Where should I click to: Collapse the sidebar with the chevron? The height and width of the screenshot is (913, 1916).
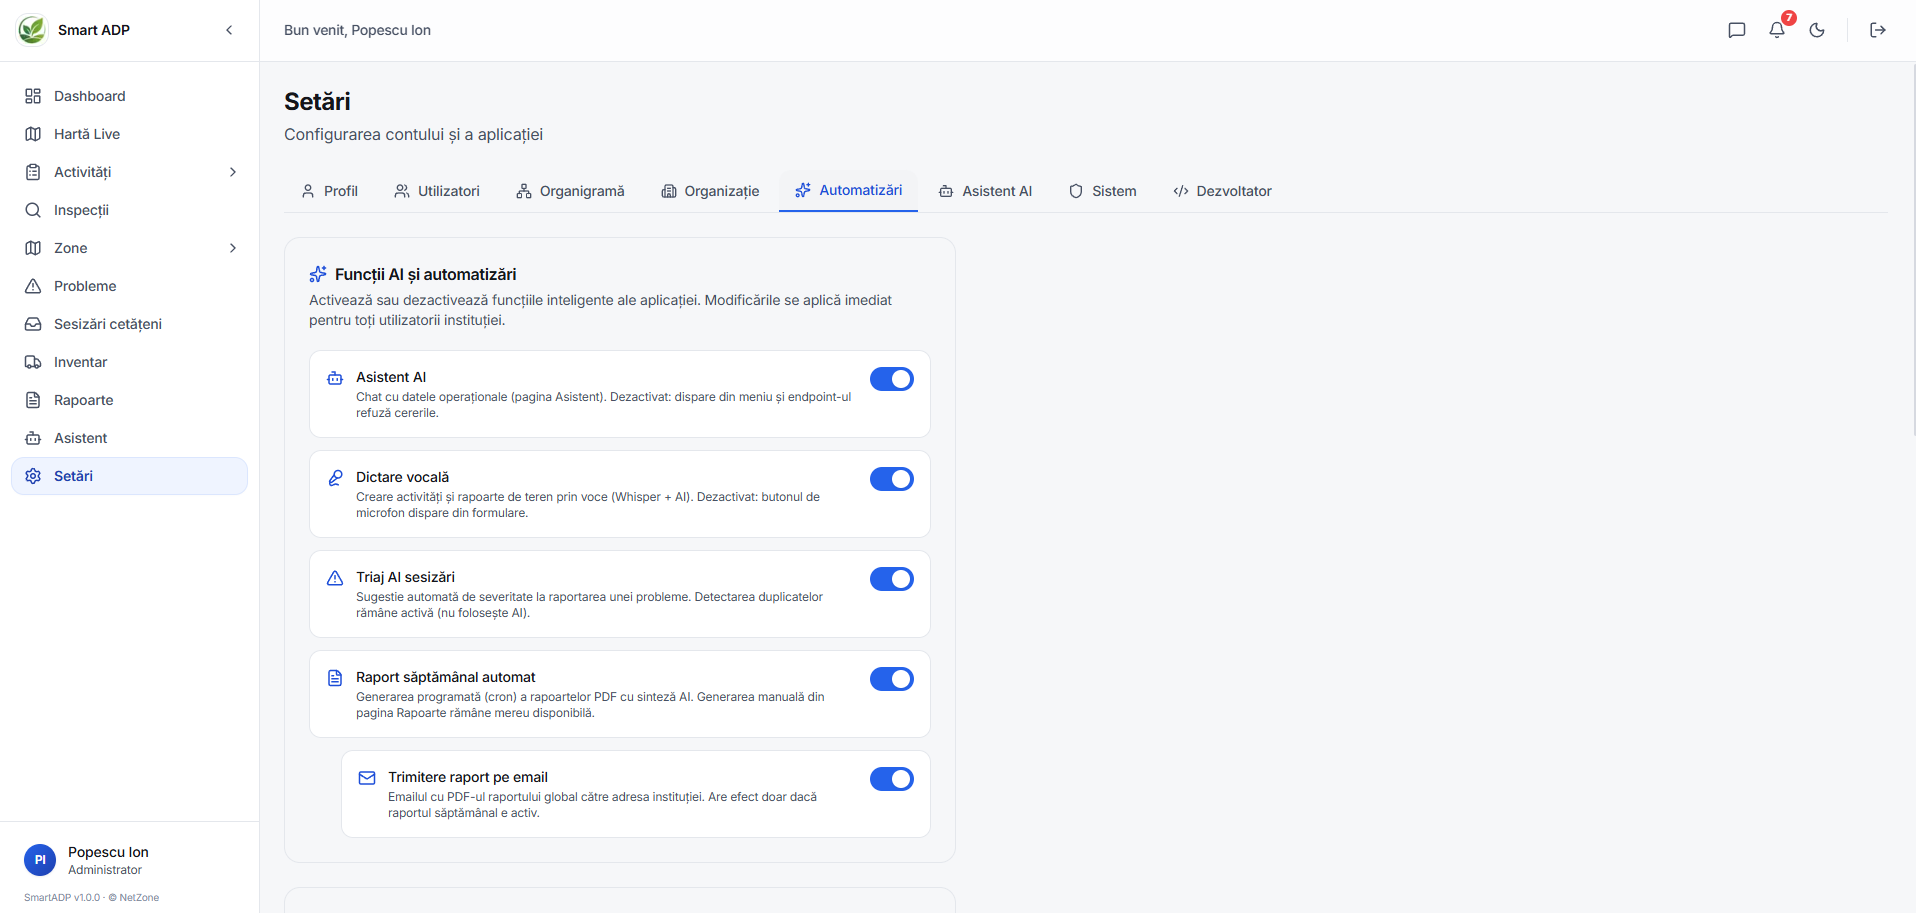(x=229, y=30)
